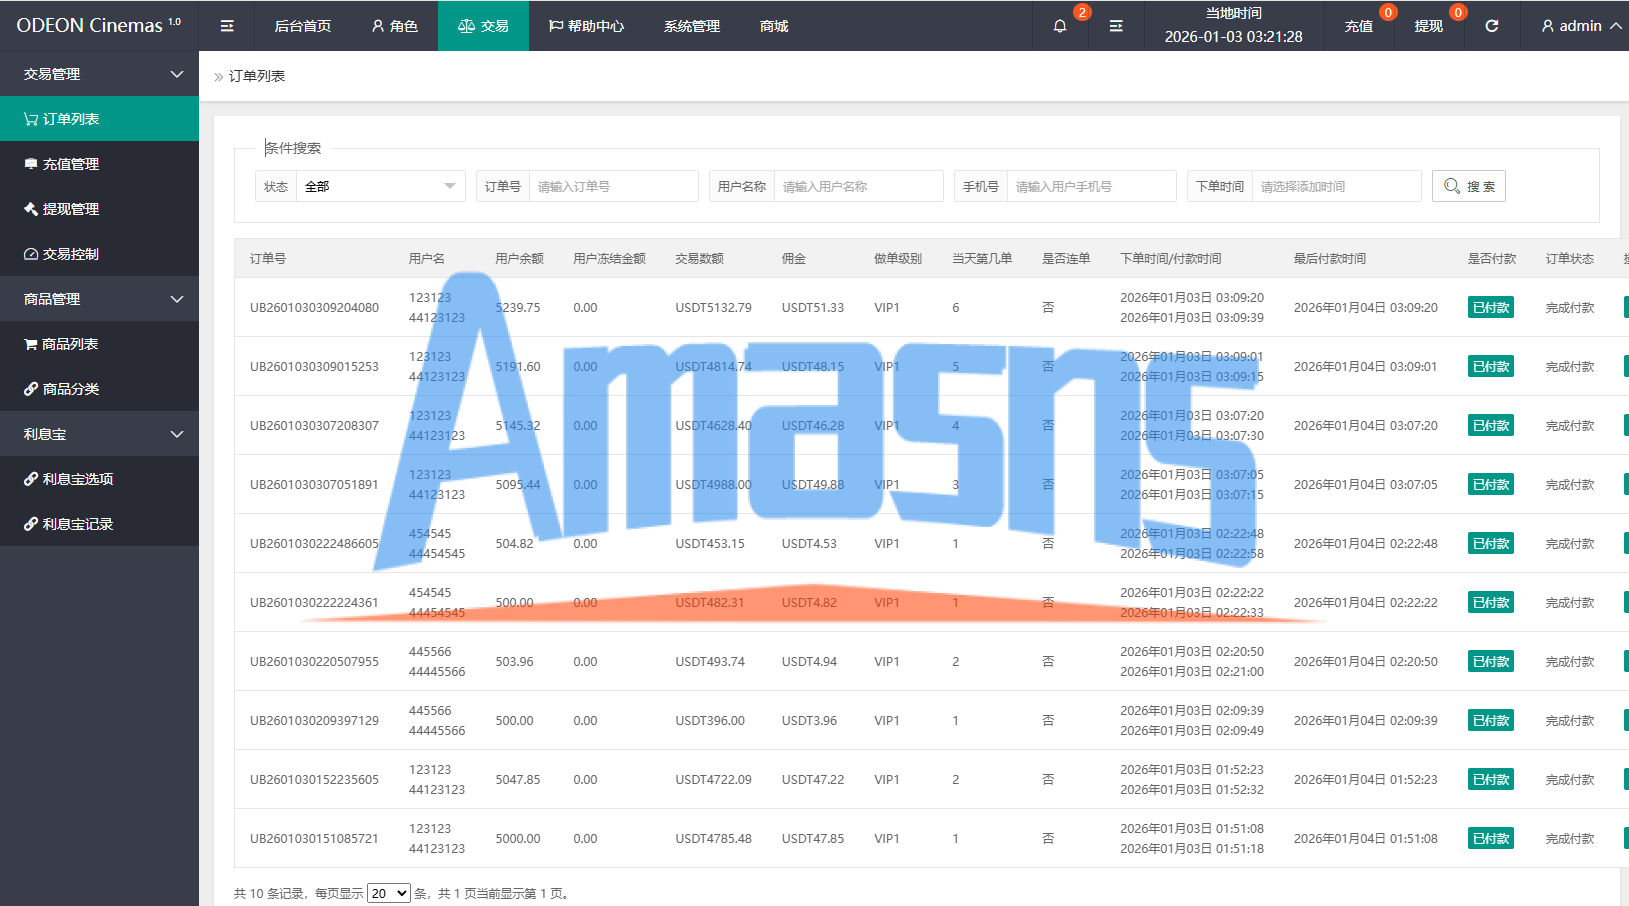Image resolution: width=1629 pixels, height=906 pixels.
Task: Click order number UB2601030220507955
Action: [314, 661]
